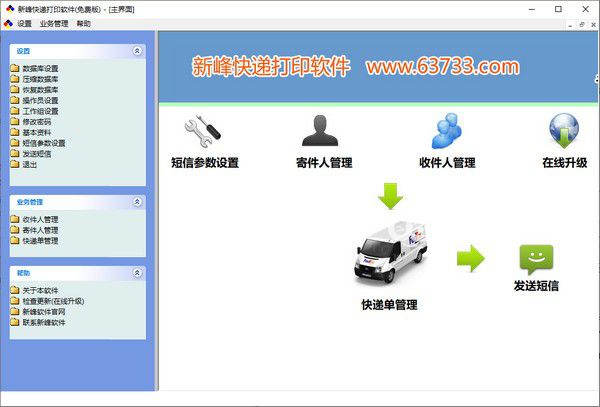Select 修改密码 in the sidebar

37,122
